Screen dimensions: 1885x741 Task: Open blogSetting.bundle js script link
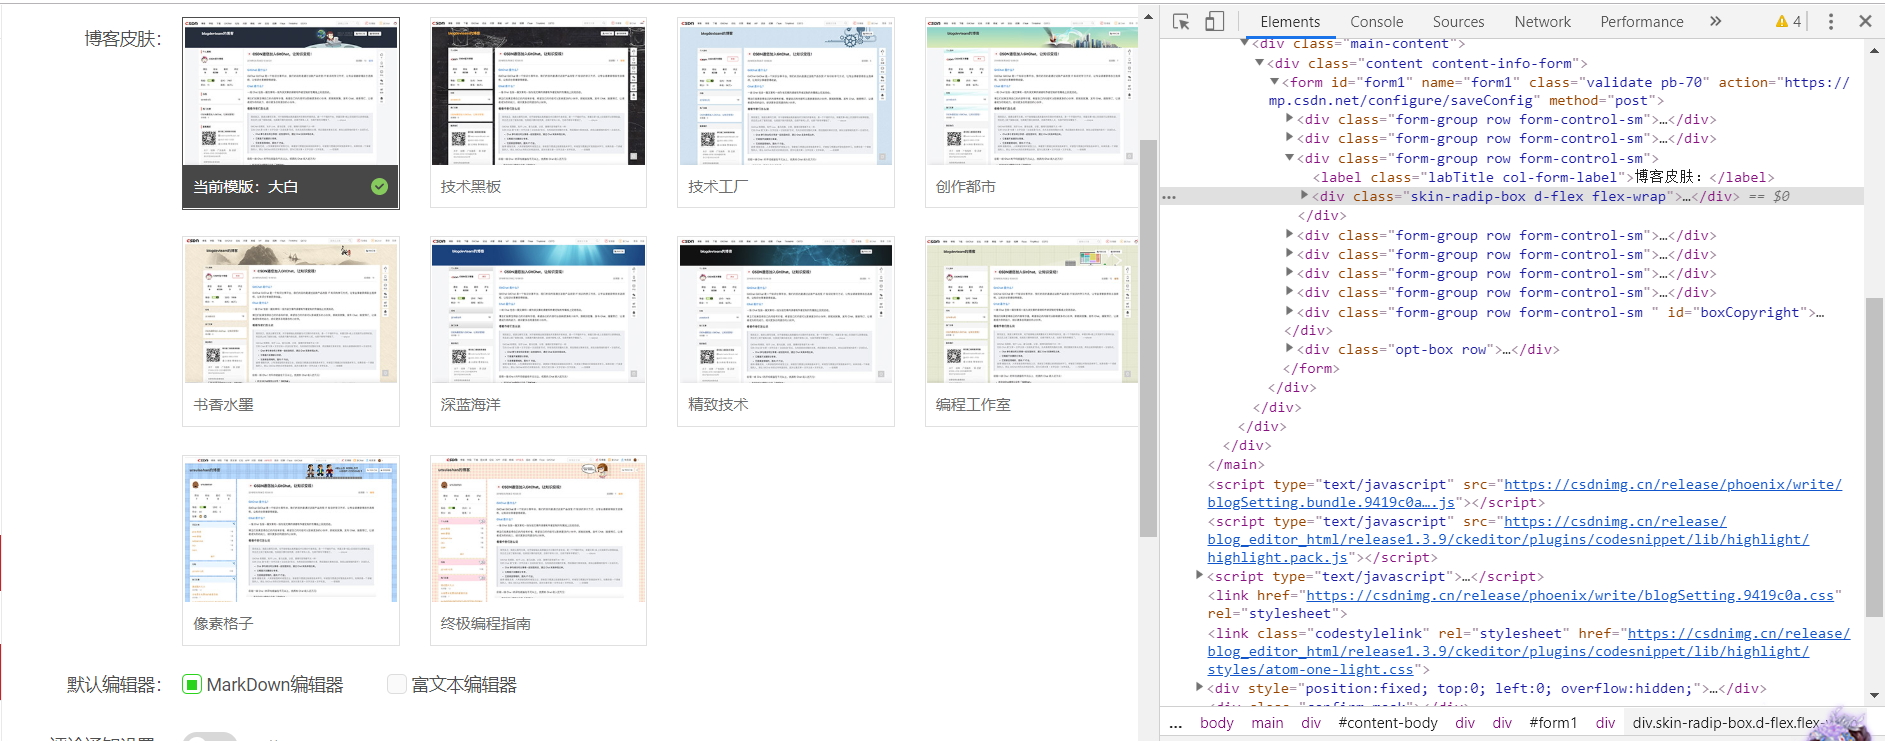coord(1524,493)
